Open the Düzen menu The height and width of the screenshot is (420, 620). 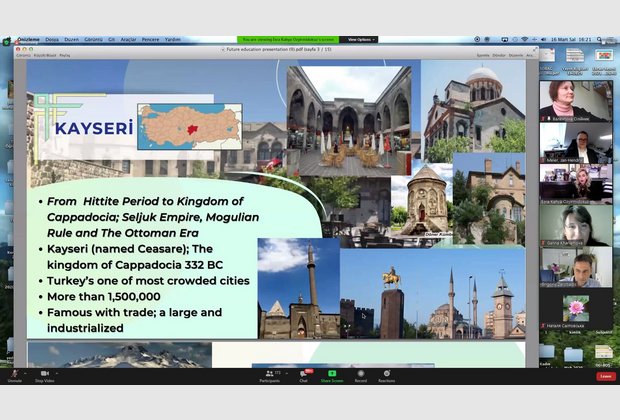click(x=72, y=40)
